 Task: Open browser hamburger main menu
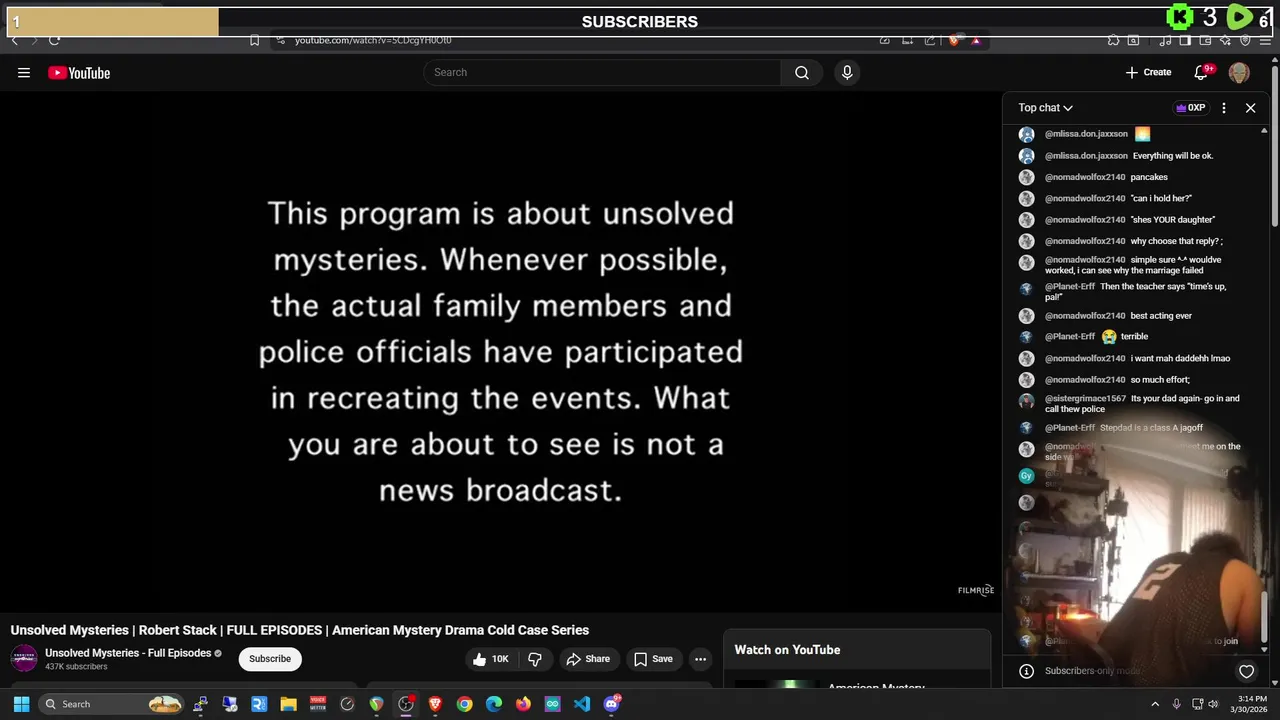1265,41
